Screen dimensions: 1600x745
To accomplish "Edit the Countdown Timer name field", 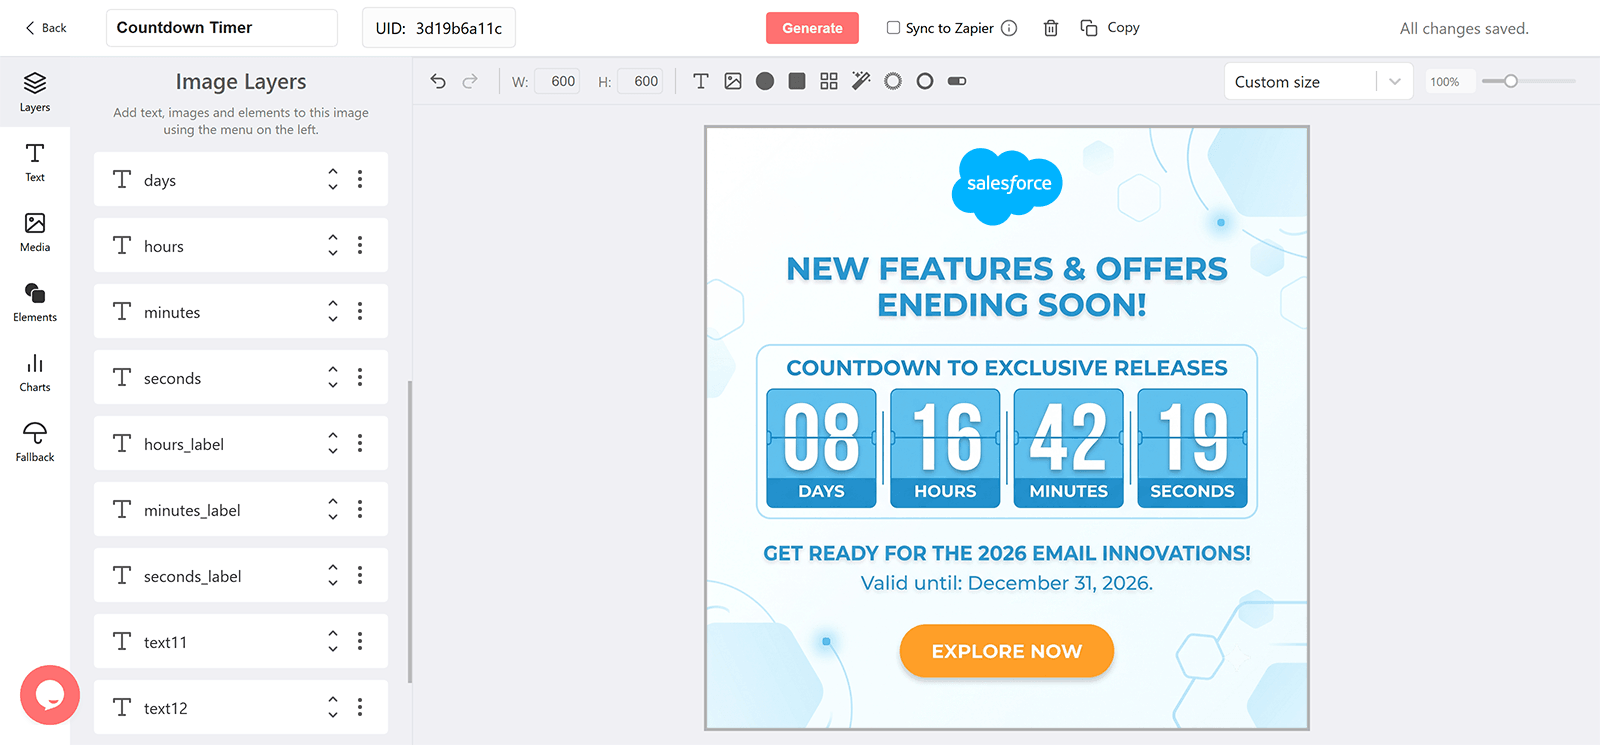I will coord(221,28).
